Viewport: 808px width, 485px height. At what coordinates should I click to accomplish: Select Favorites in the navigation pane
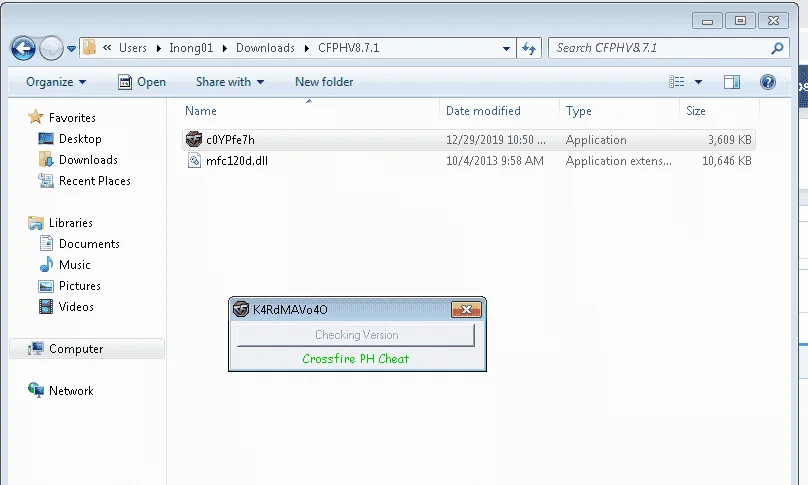(72, 118)
